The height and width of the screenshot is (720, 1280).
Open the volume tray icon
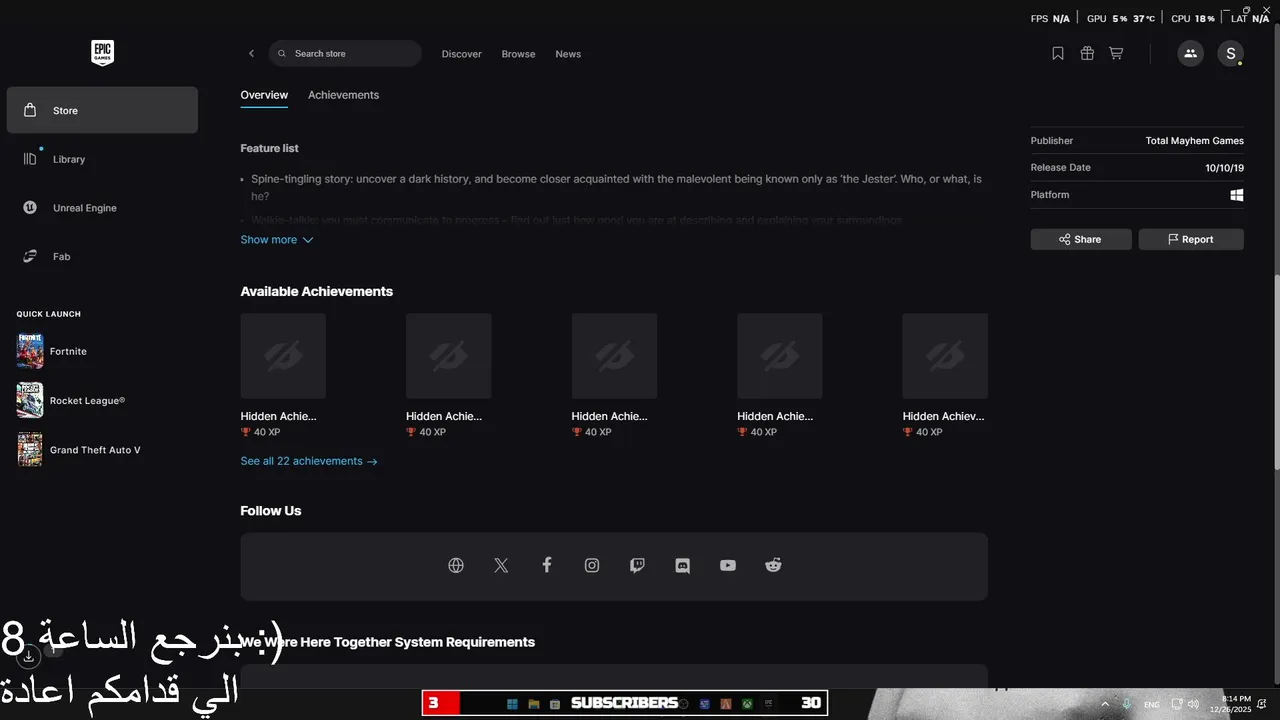click(x=1193, y=704)
